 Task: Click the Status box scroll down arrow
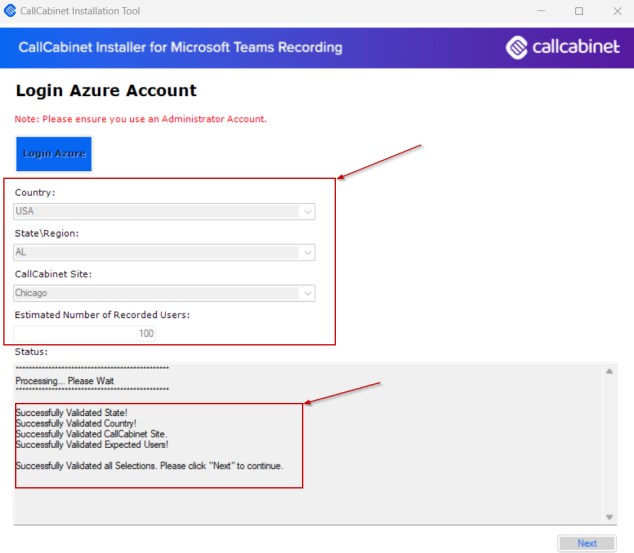pos(609,516)
